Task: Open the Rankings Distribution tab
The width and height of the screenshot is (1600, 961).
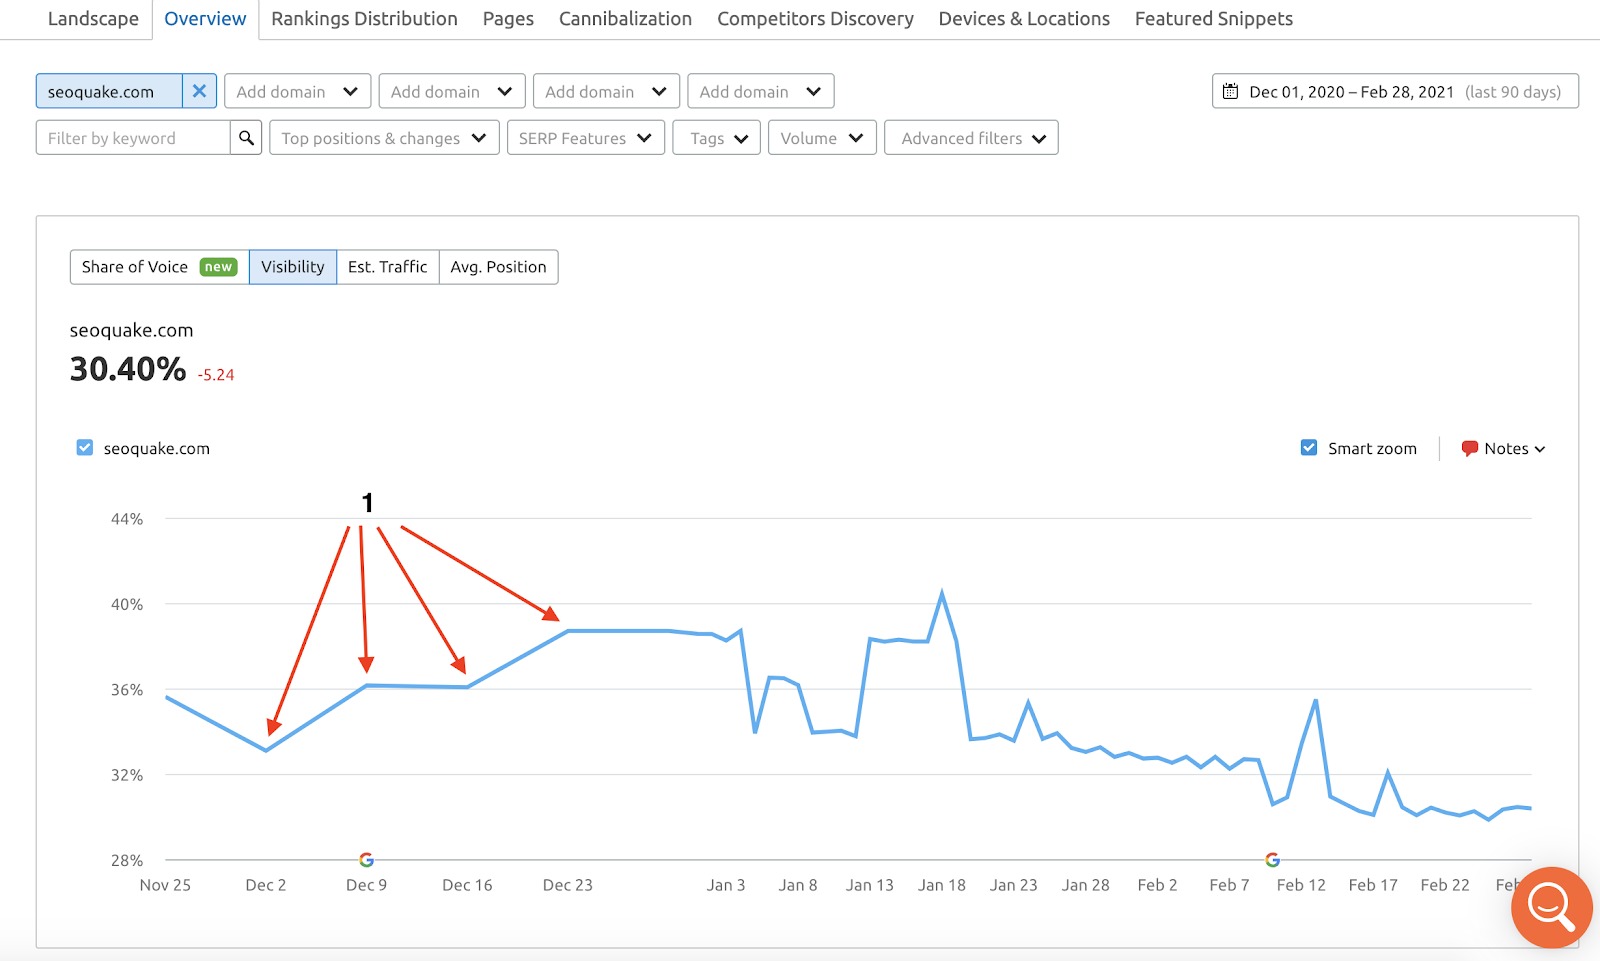Action: (364, 19)
